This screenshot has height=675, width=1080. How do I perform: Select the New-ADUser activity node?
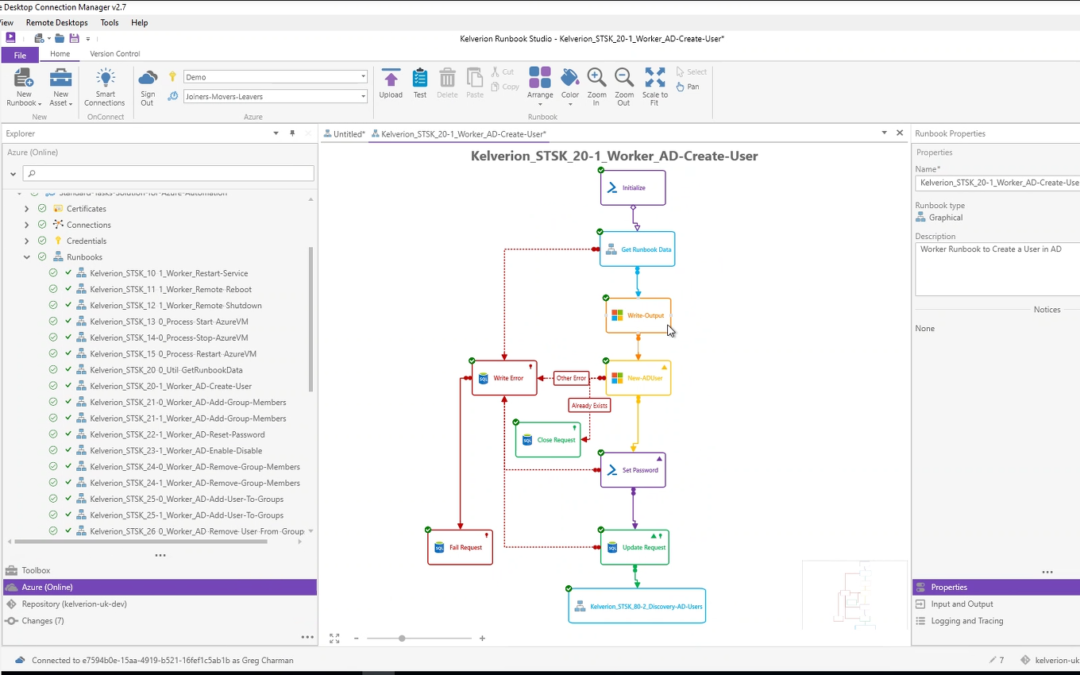[638, 378]
